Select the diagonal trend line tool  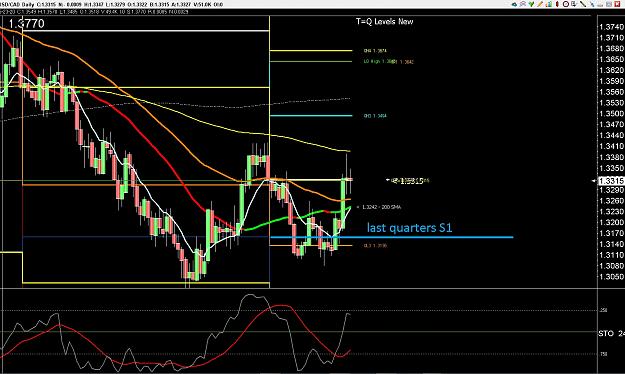tap(583, 4)
